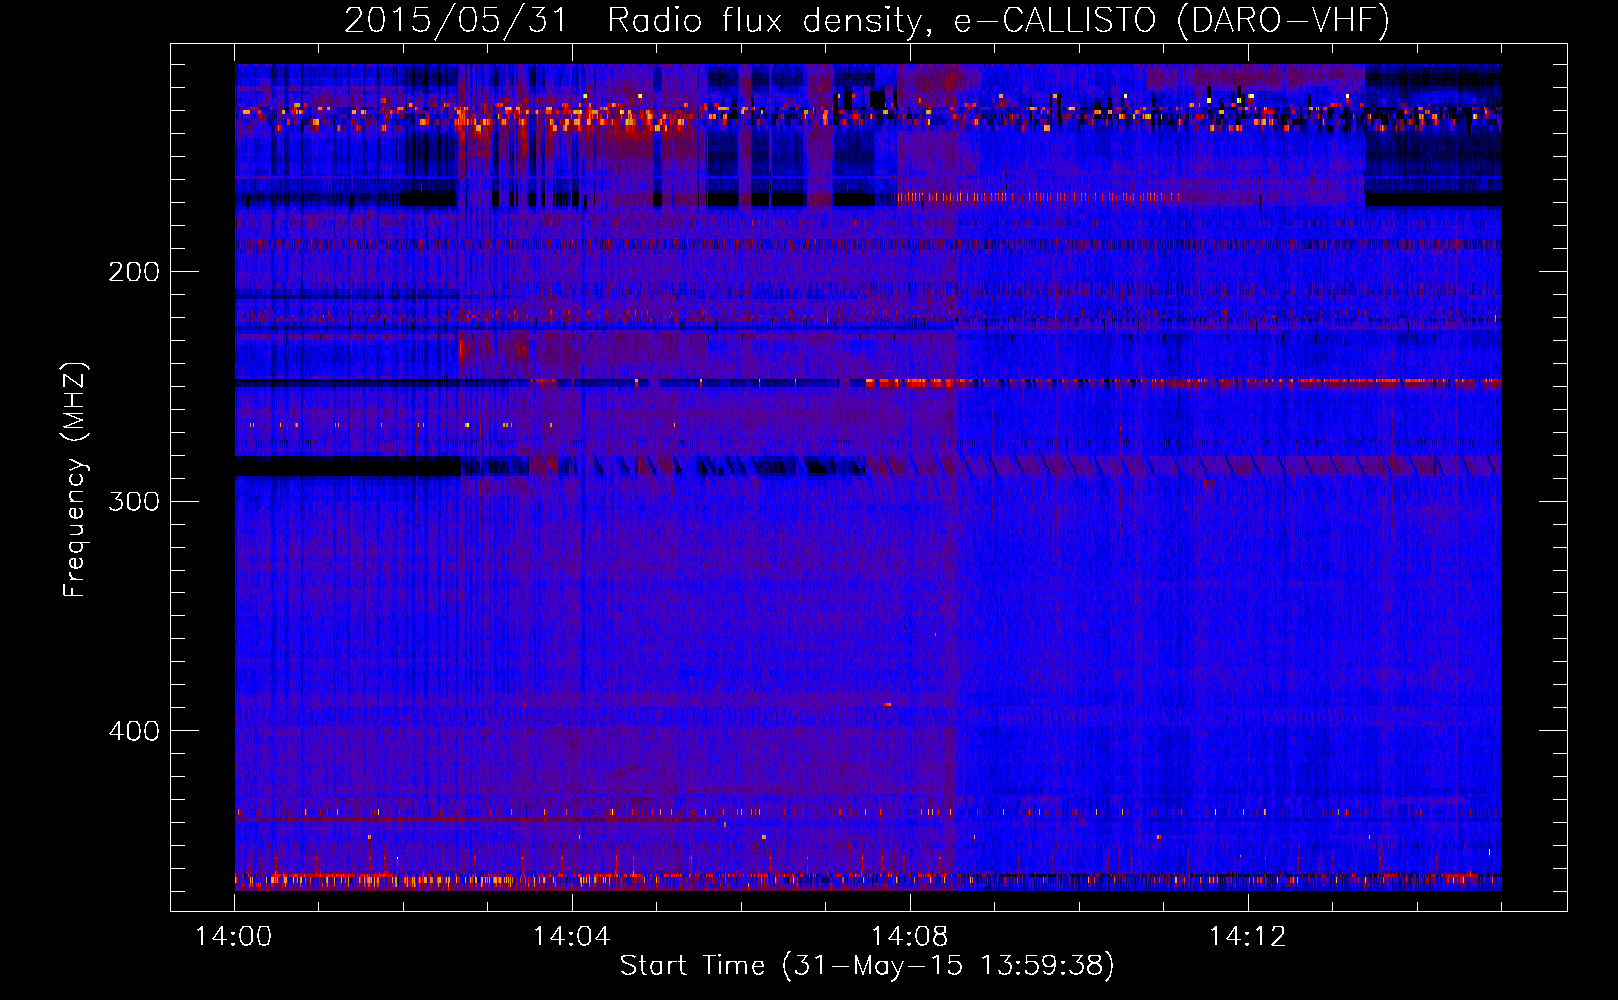The image size is (1618, 1000).
Task: Click the Start Time axis caption
Action: [867, 966]
